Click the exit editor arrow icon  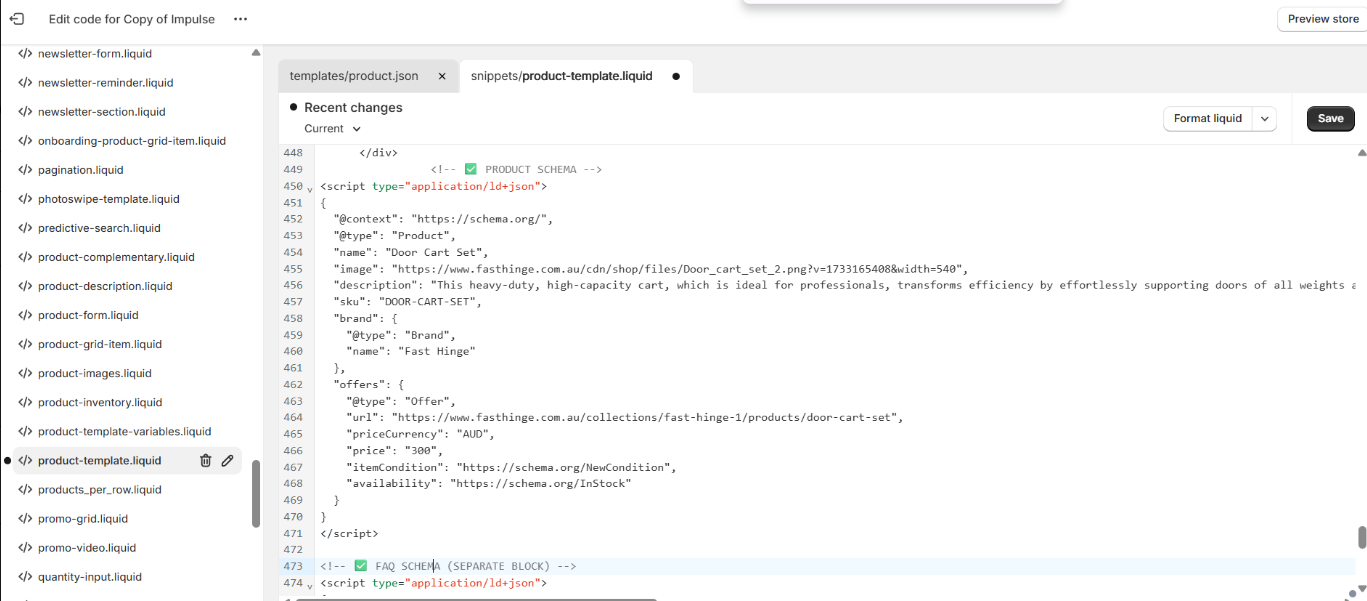17,19
